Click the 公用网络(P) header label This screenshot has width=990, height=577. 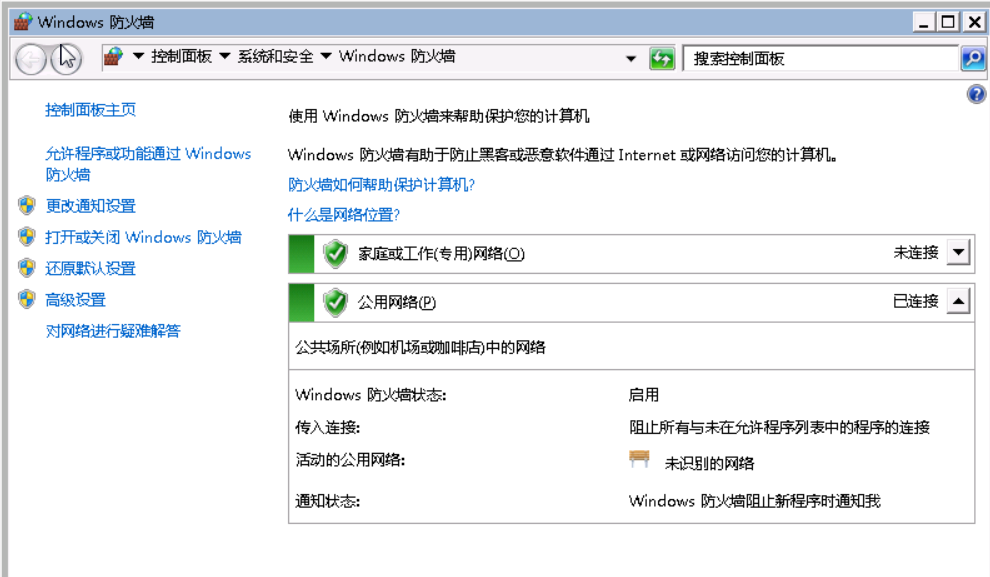[397, 302]
